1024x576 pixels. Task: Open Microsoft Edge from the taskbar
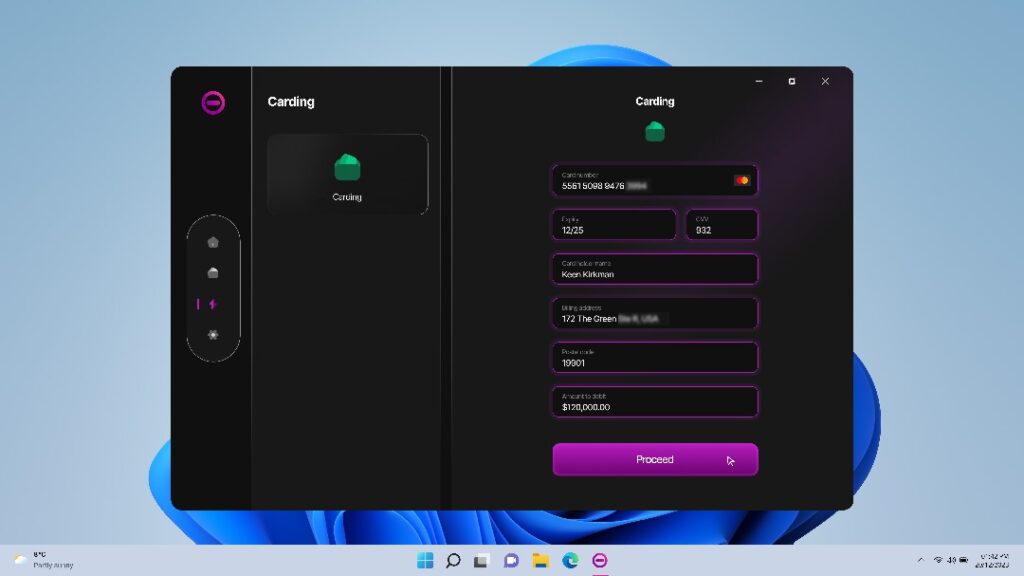pyautogui.click(x=572, y=561)
